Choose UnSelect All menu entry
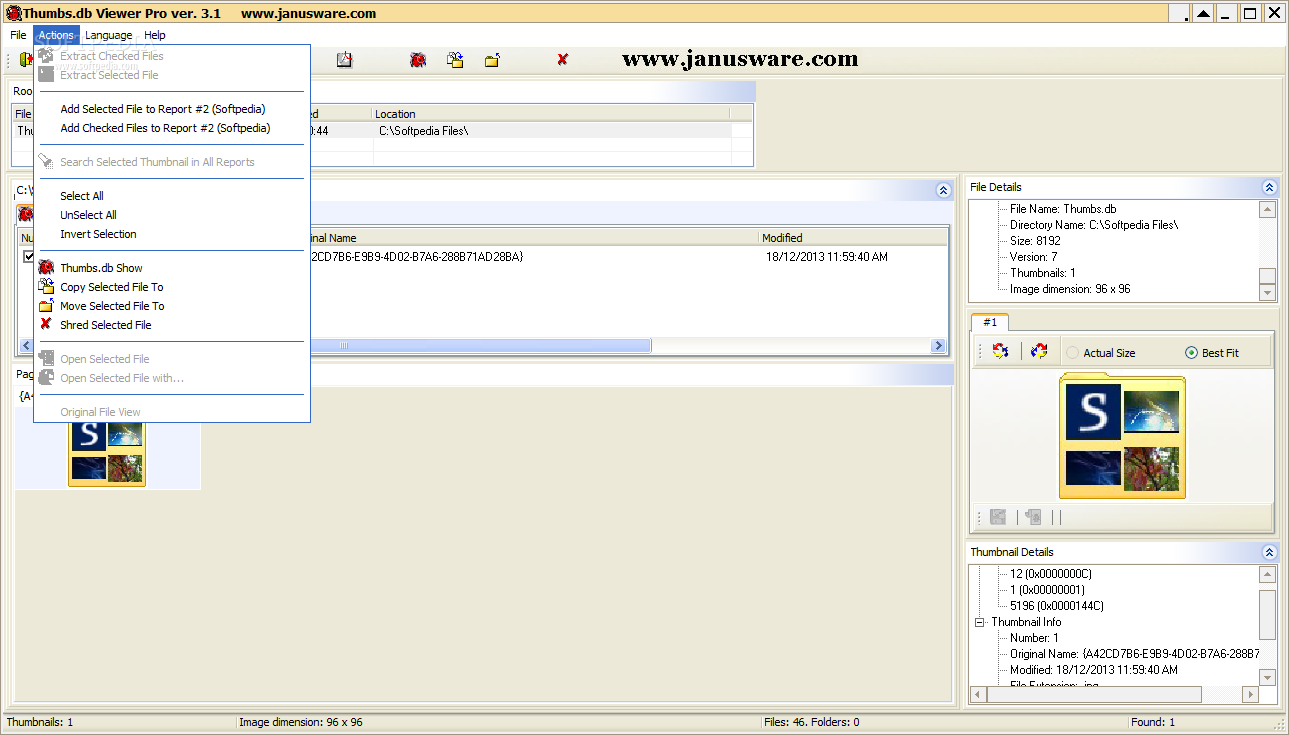The image size is (1289, 735). [172, 215]
